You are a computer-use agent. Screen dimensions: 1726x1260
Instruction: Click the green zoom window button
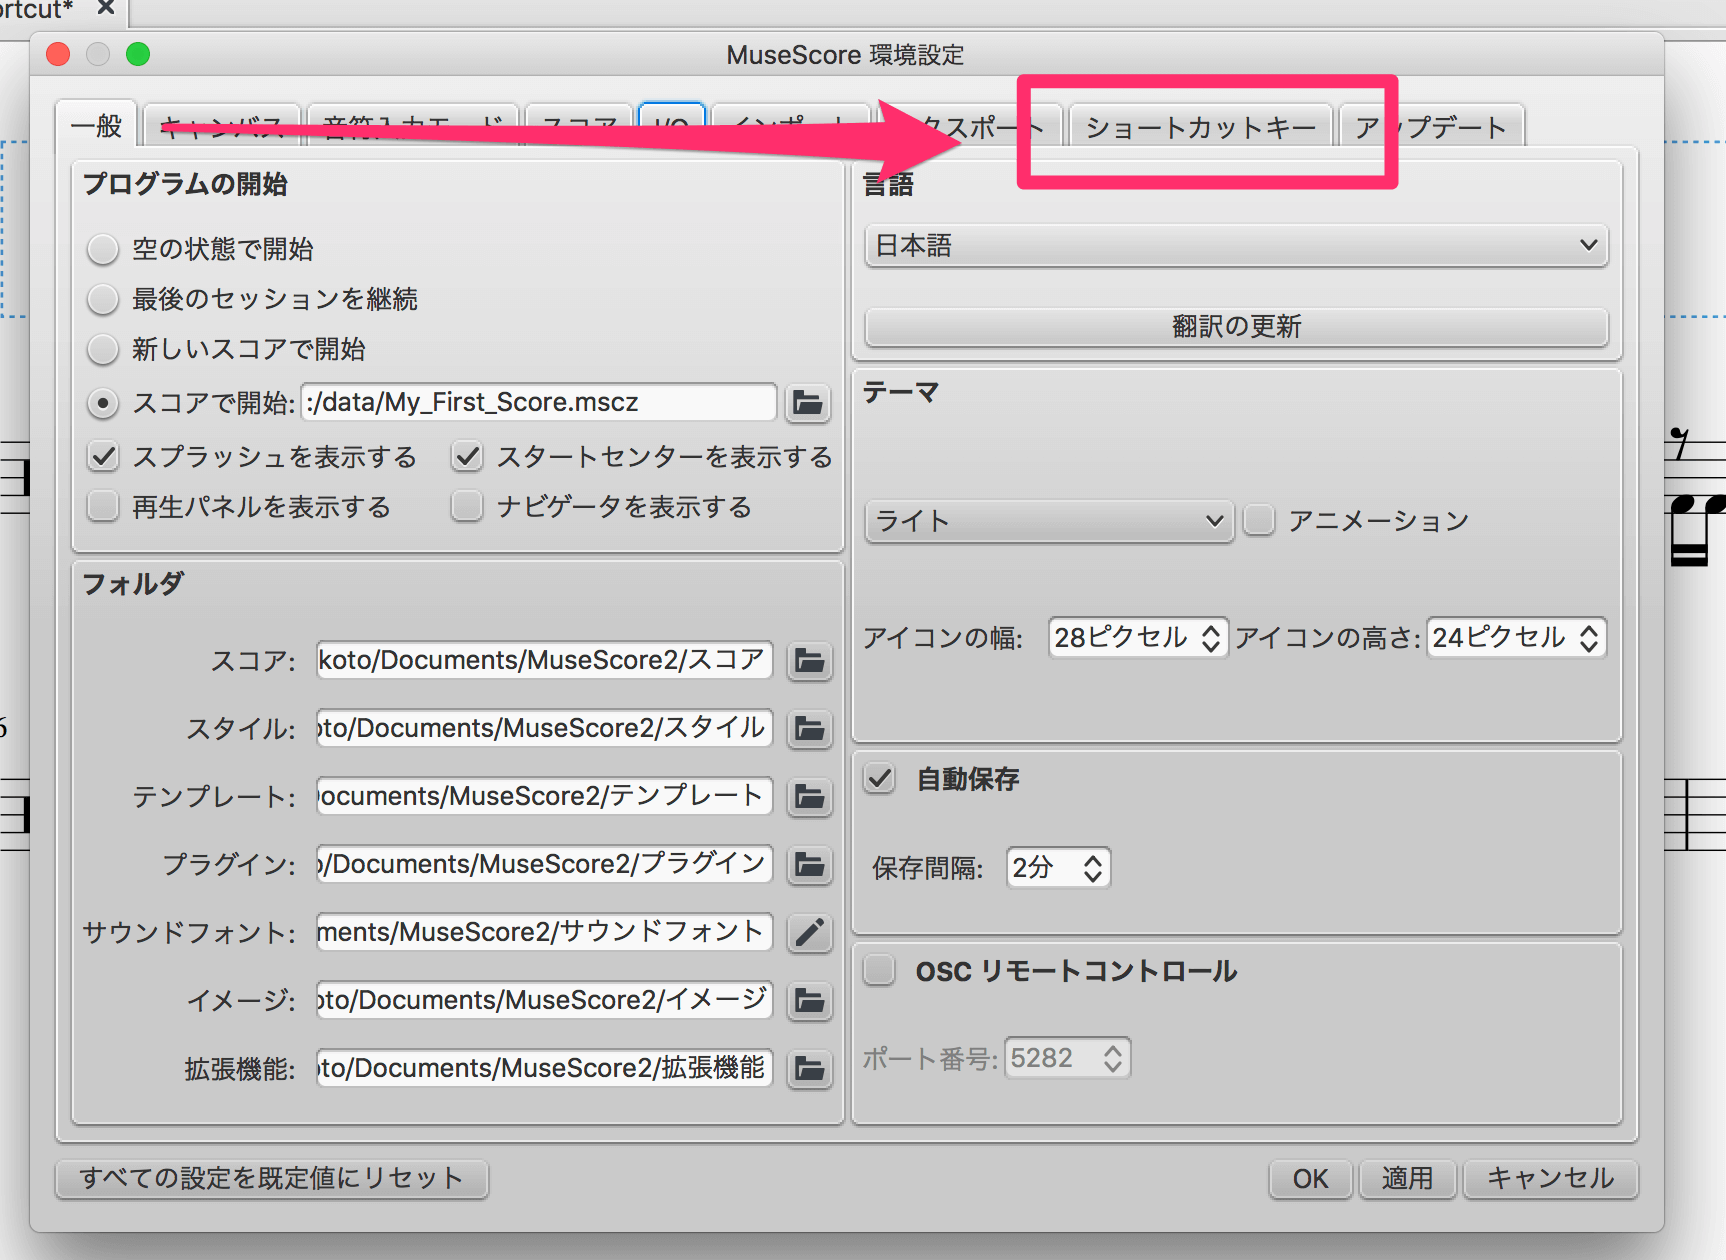click(x=138, y=54)
